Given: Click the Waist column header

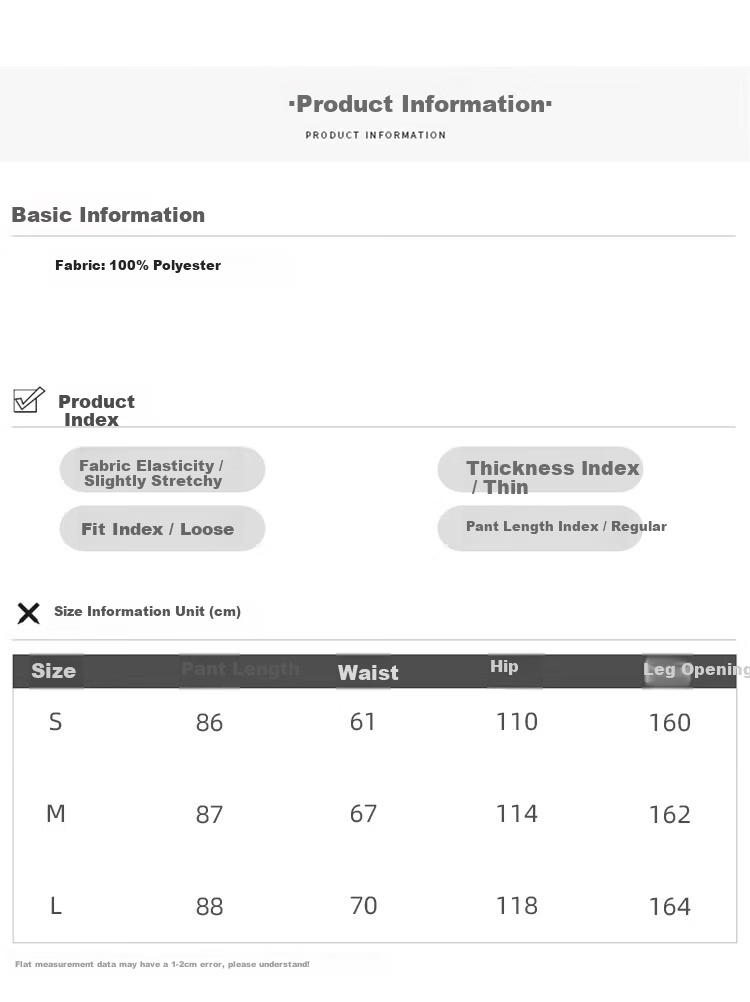Looking at the screenshot, I should [x=368, y=672].
